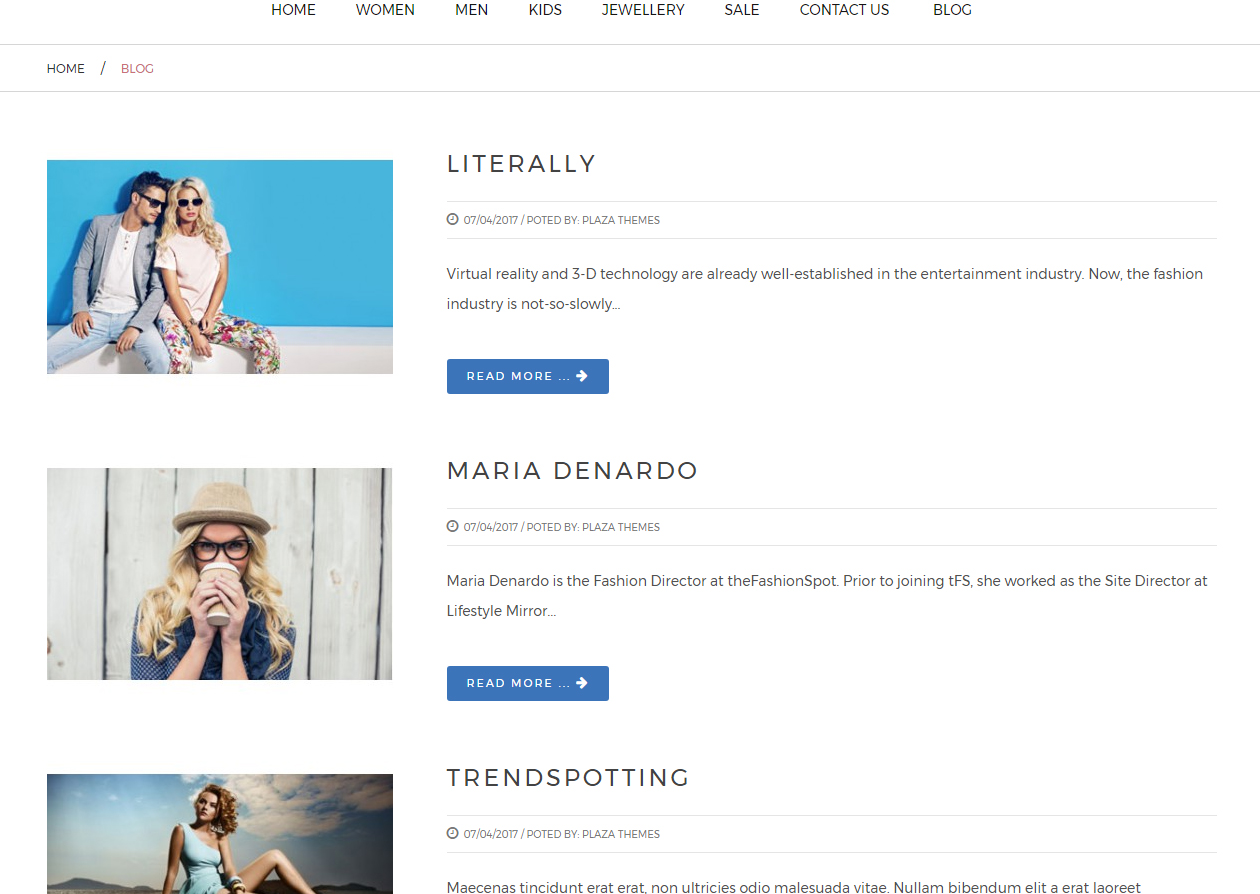Image resolution: width=1260 pixels, height=894 pixels.
Task: Click the couple in sunglasses thumbnail
Action: pyautogui.click(x=219, y=267)
